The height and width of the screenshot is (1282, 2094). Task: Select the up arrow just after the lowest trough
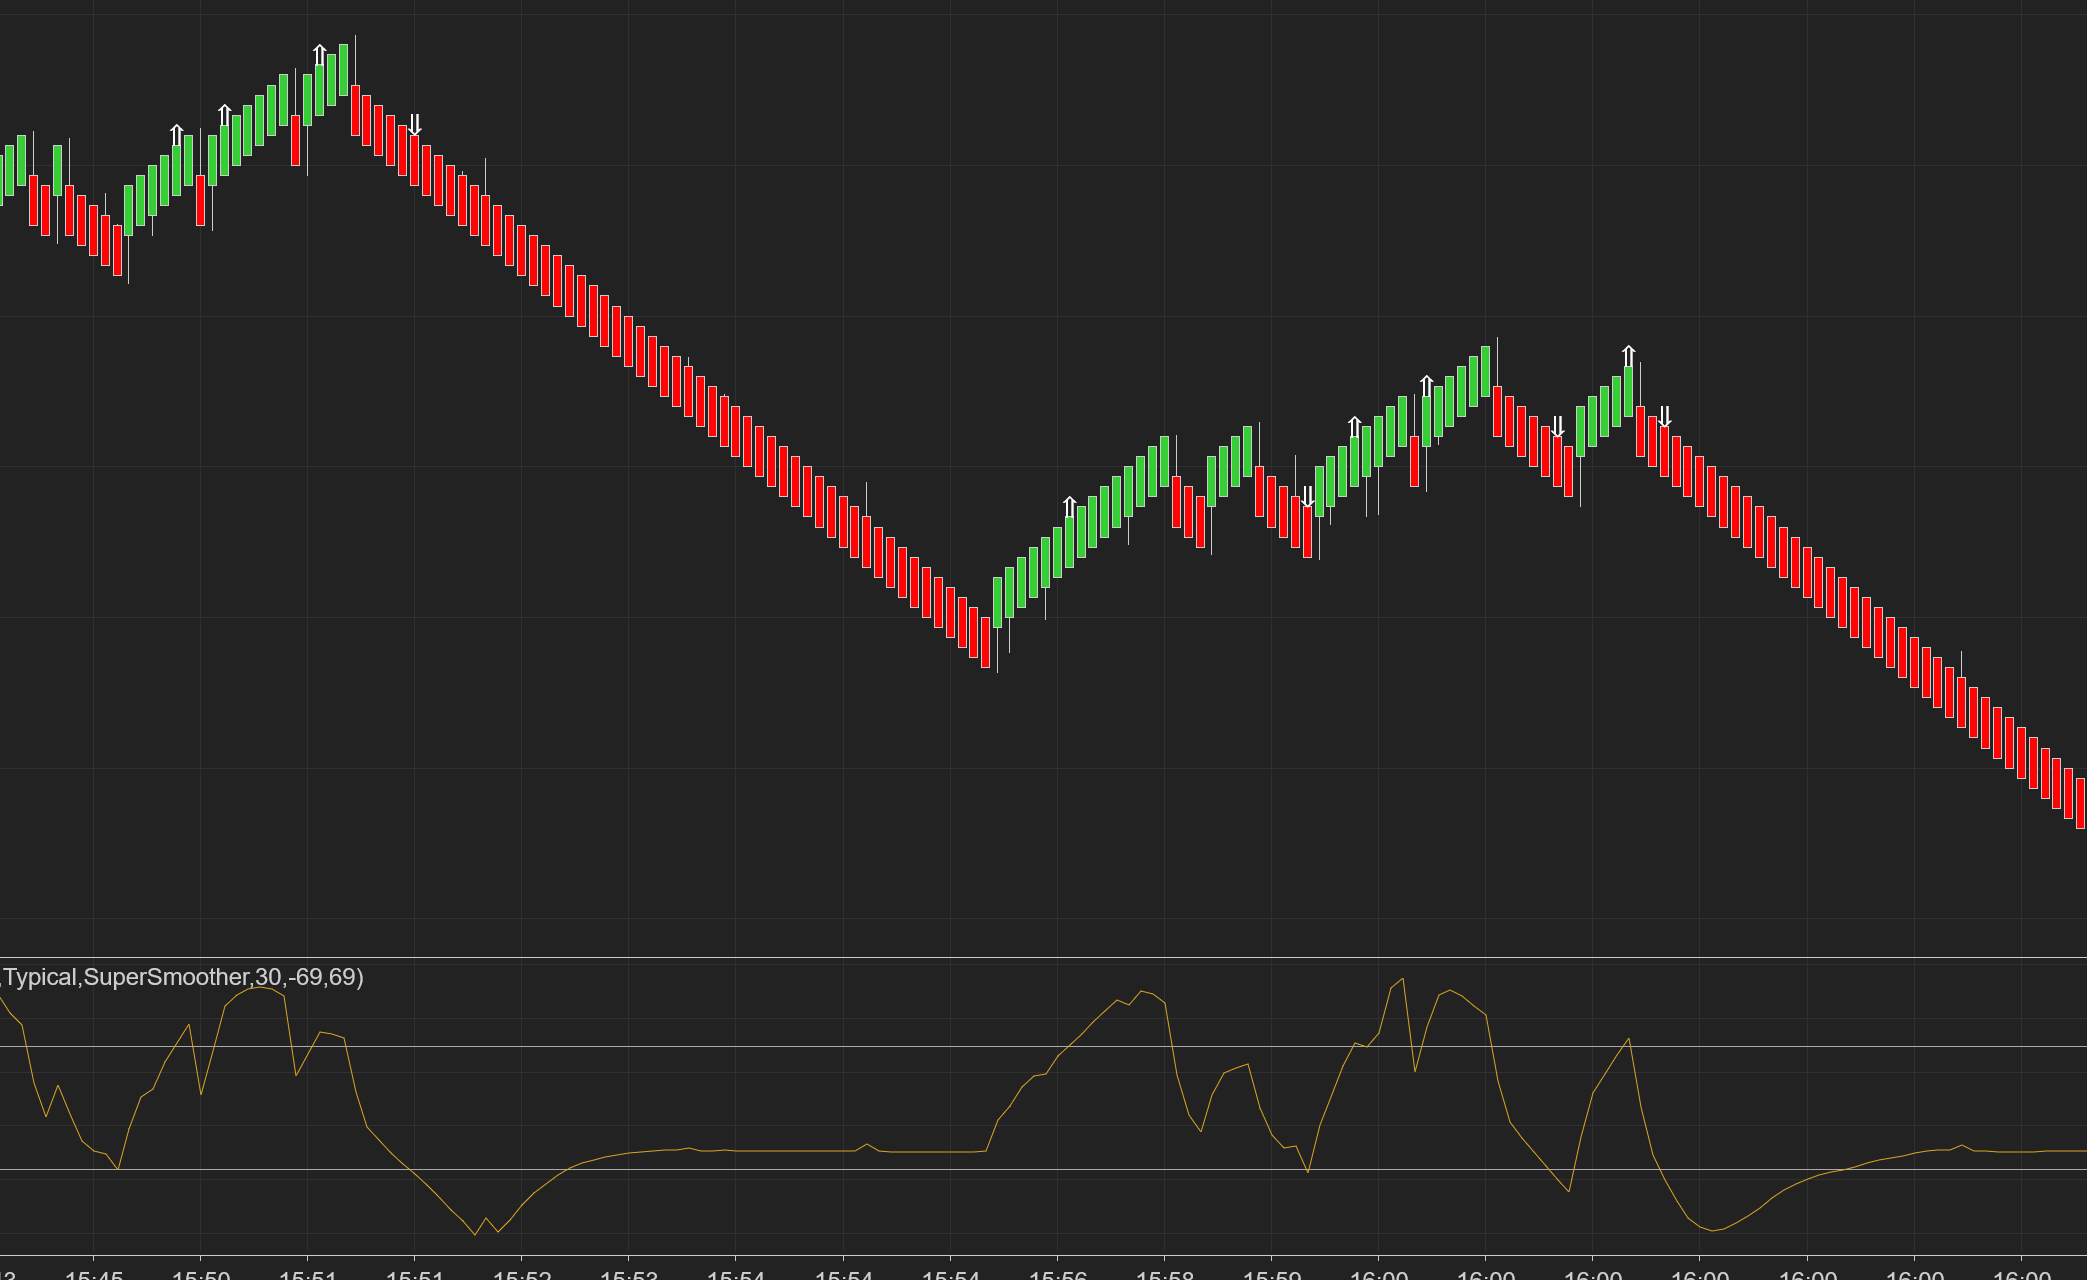click(1070, 507)
